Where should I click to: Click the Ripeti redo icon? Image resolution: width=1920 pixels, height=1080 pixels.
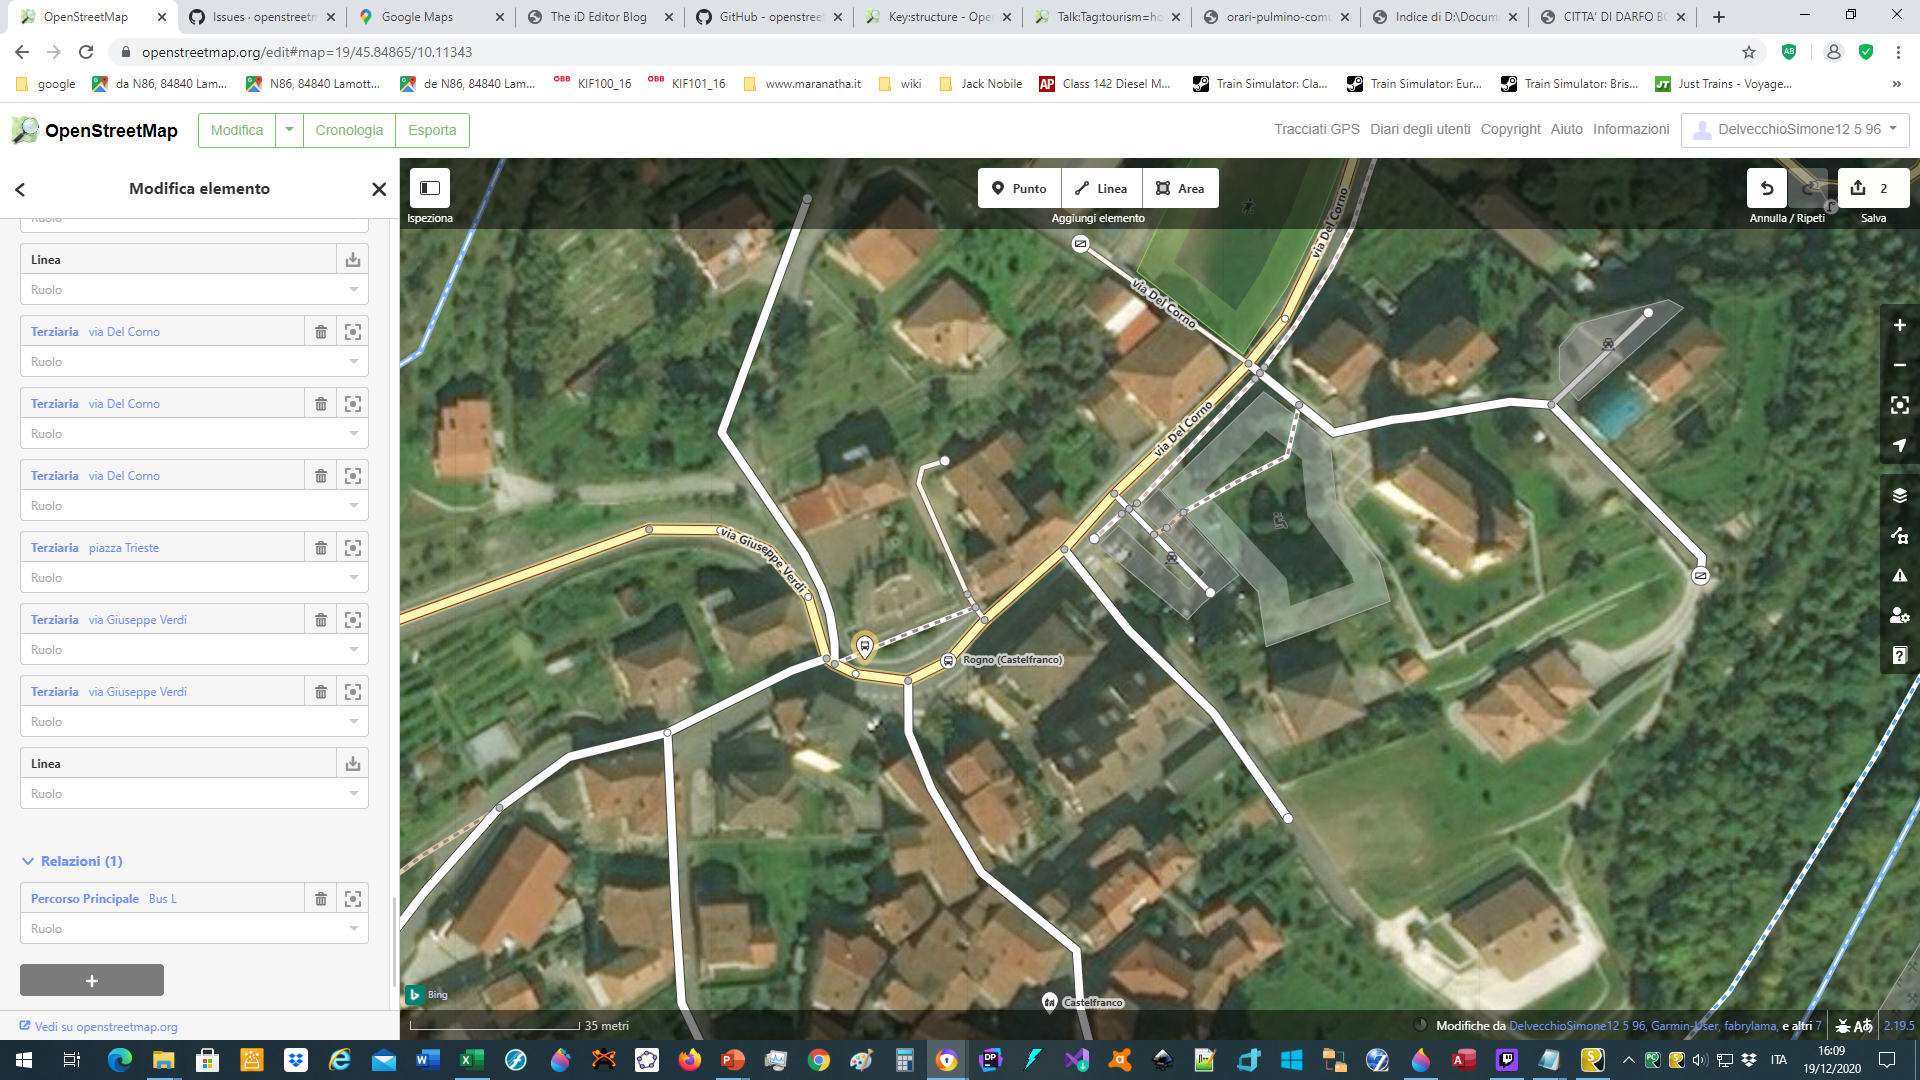click(x=1808, y=188)
